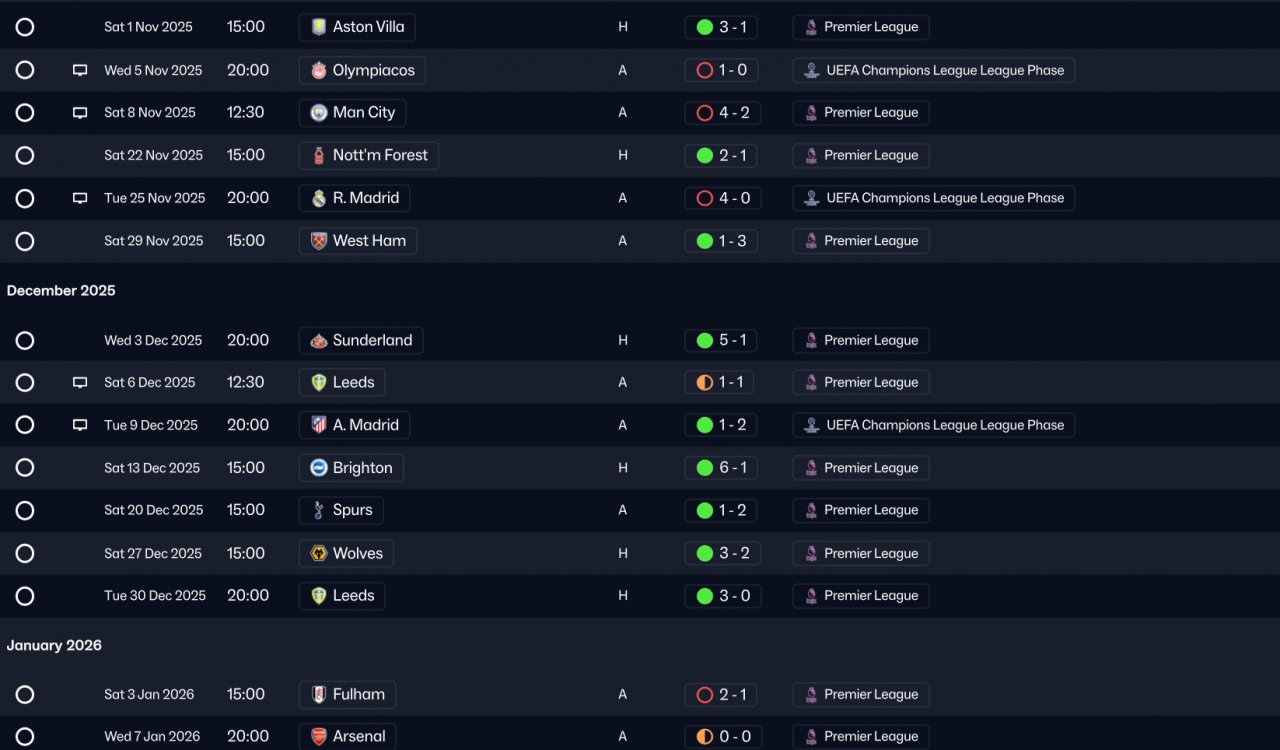Click the Aston Villa club badge icon
Image resolution: width=1280 pixels, height=750 pixels.
(x=319, y=27)
